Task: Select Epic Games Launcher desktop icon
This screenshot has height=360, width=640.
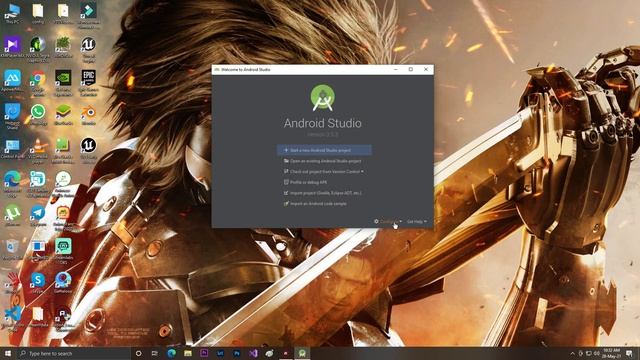Action: coord(89,83)
